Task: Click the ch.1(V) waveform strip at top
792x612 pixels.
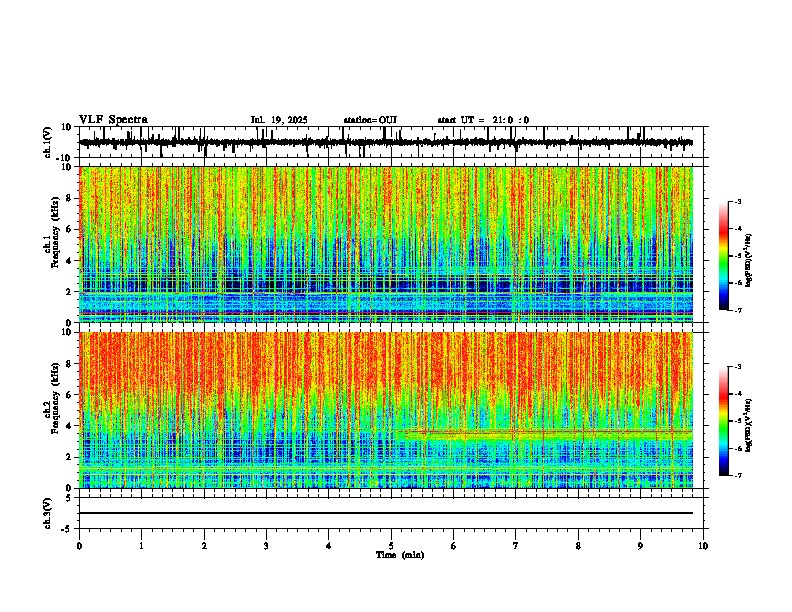Action: pyautogui.click(x=391, y=142)
